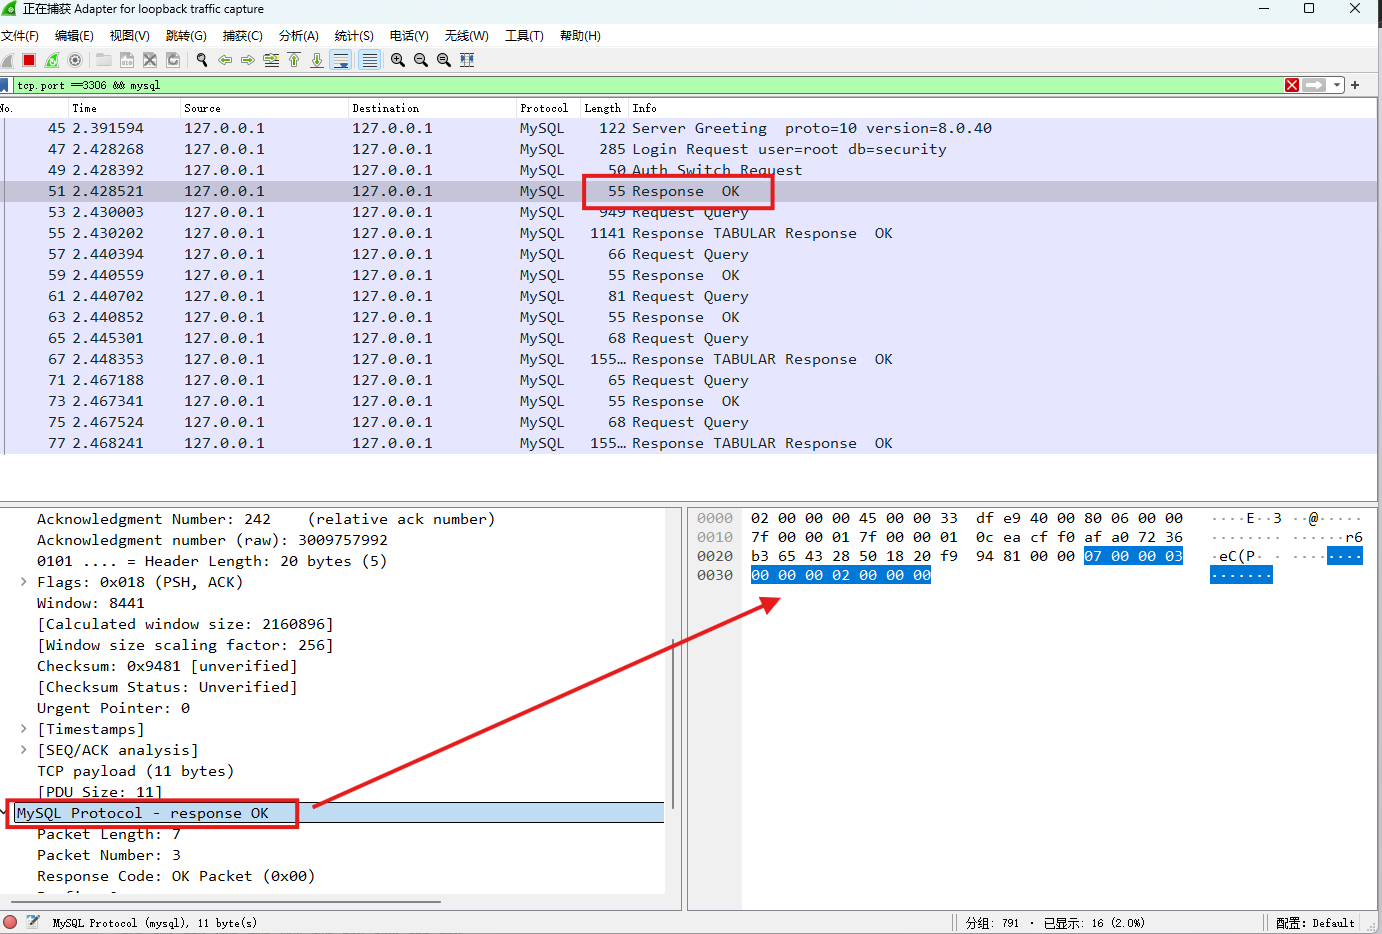Expand the [SEQ/ACK analysis] tree node

[23, 750]
